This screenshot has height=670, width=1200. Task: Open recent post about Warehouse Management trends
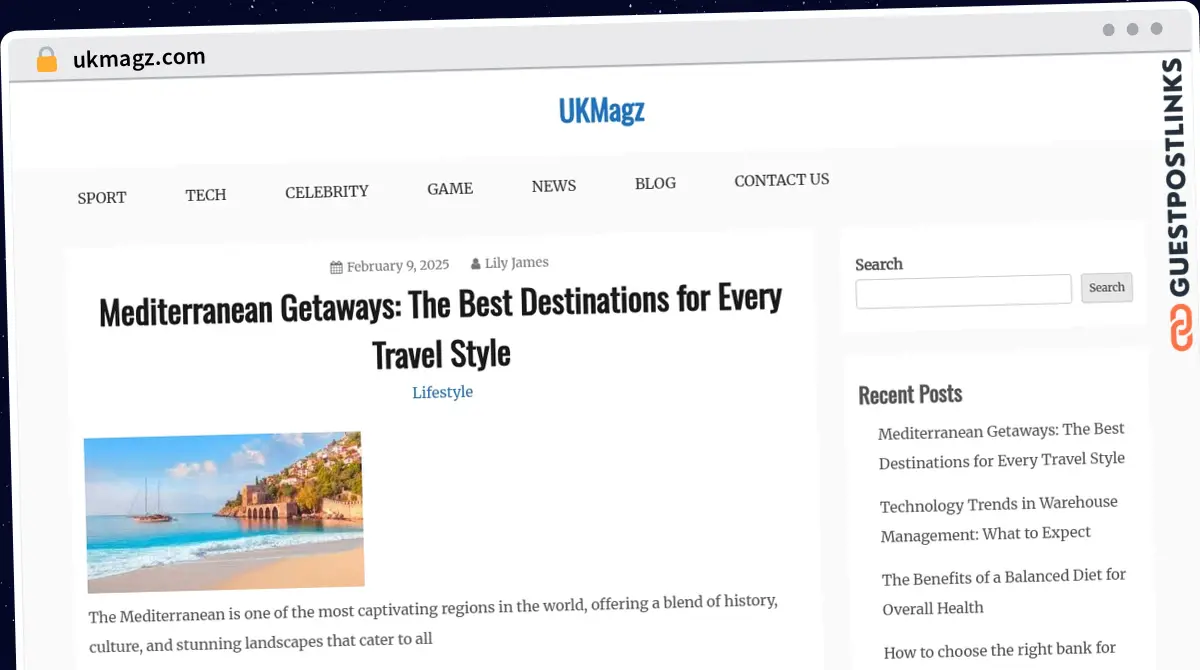coord(998,519)
